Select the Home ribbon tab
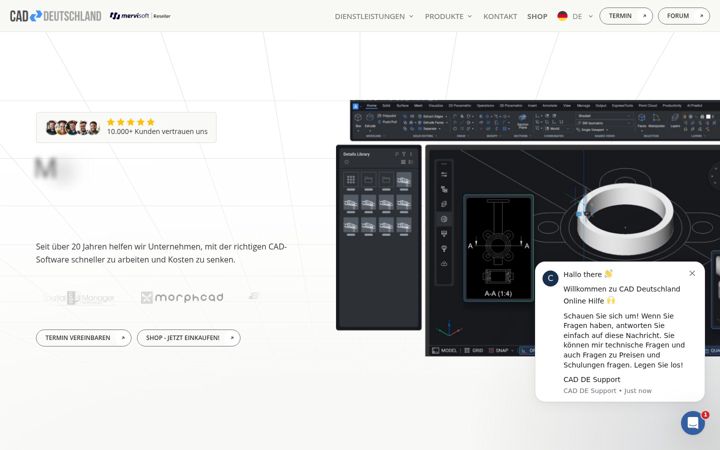 [371, 106]
